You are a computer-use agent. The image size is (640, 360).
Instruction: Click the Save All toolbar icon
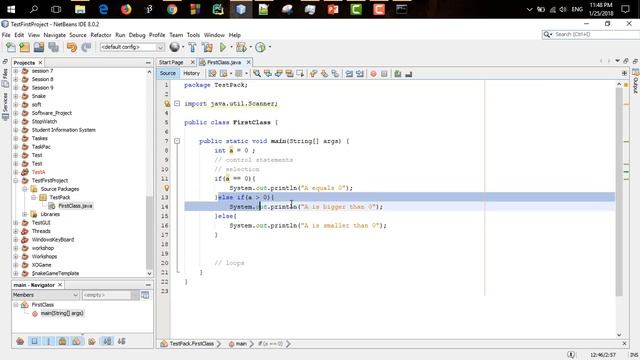(53, 47)
